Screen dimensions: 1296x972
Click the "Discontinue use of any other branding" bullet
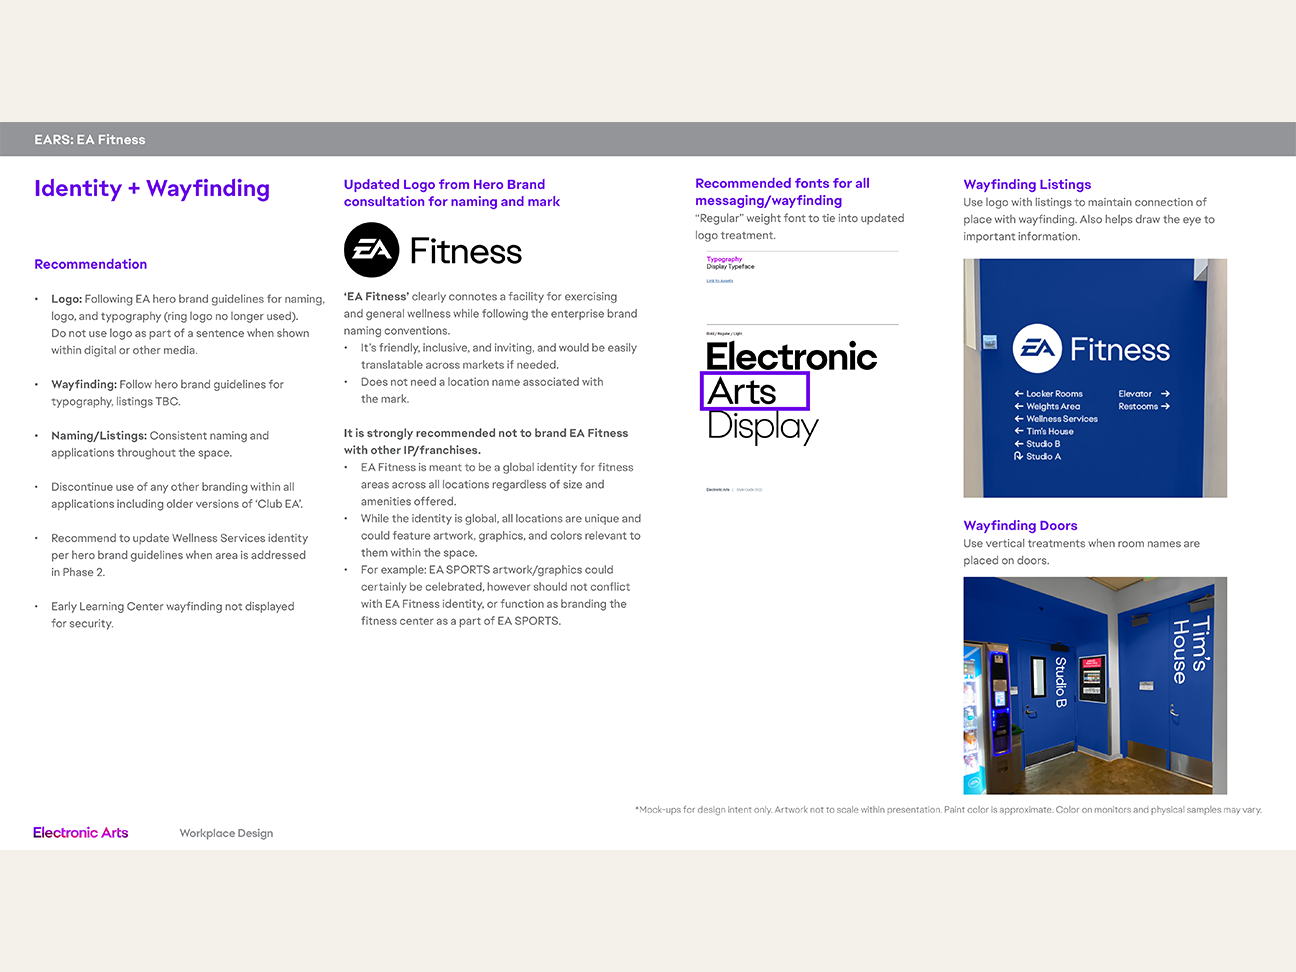pyautogui.click(x=177, y=495)
